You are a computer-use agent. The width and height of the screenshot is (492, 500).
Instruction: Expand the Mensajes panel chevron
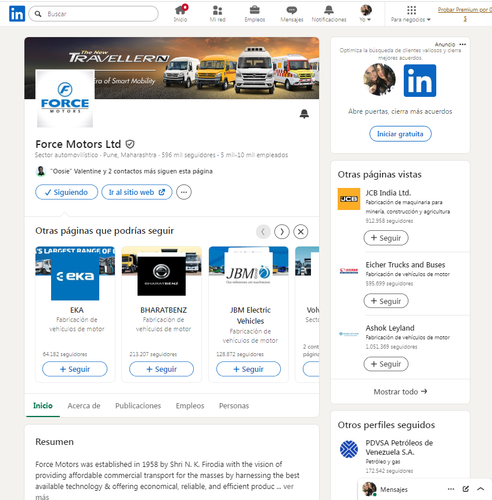[480, 489]
